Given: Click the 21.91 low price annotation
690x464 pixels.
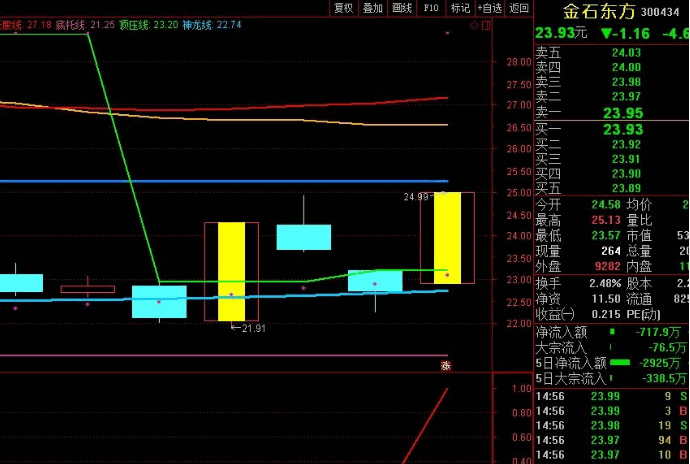Looking at the screenshot, I should tap(253, 328).
